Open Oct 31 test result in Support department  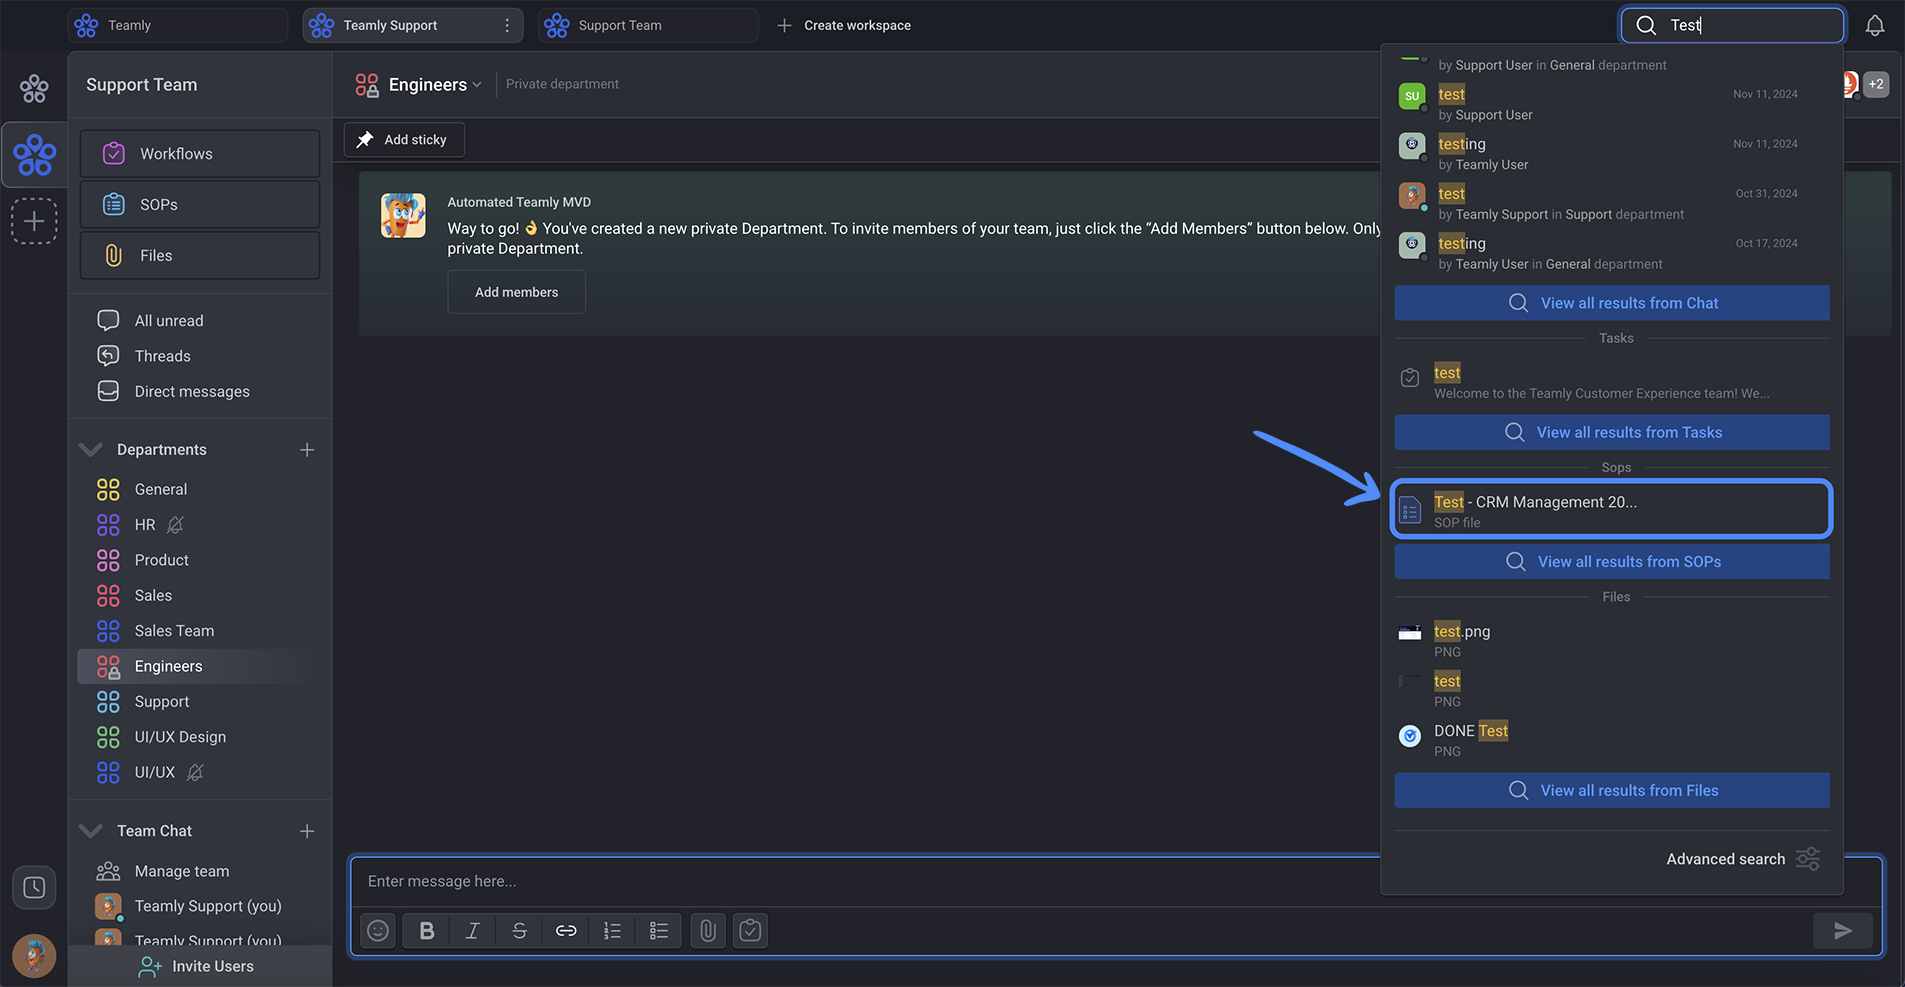click(1612, 203)
